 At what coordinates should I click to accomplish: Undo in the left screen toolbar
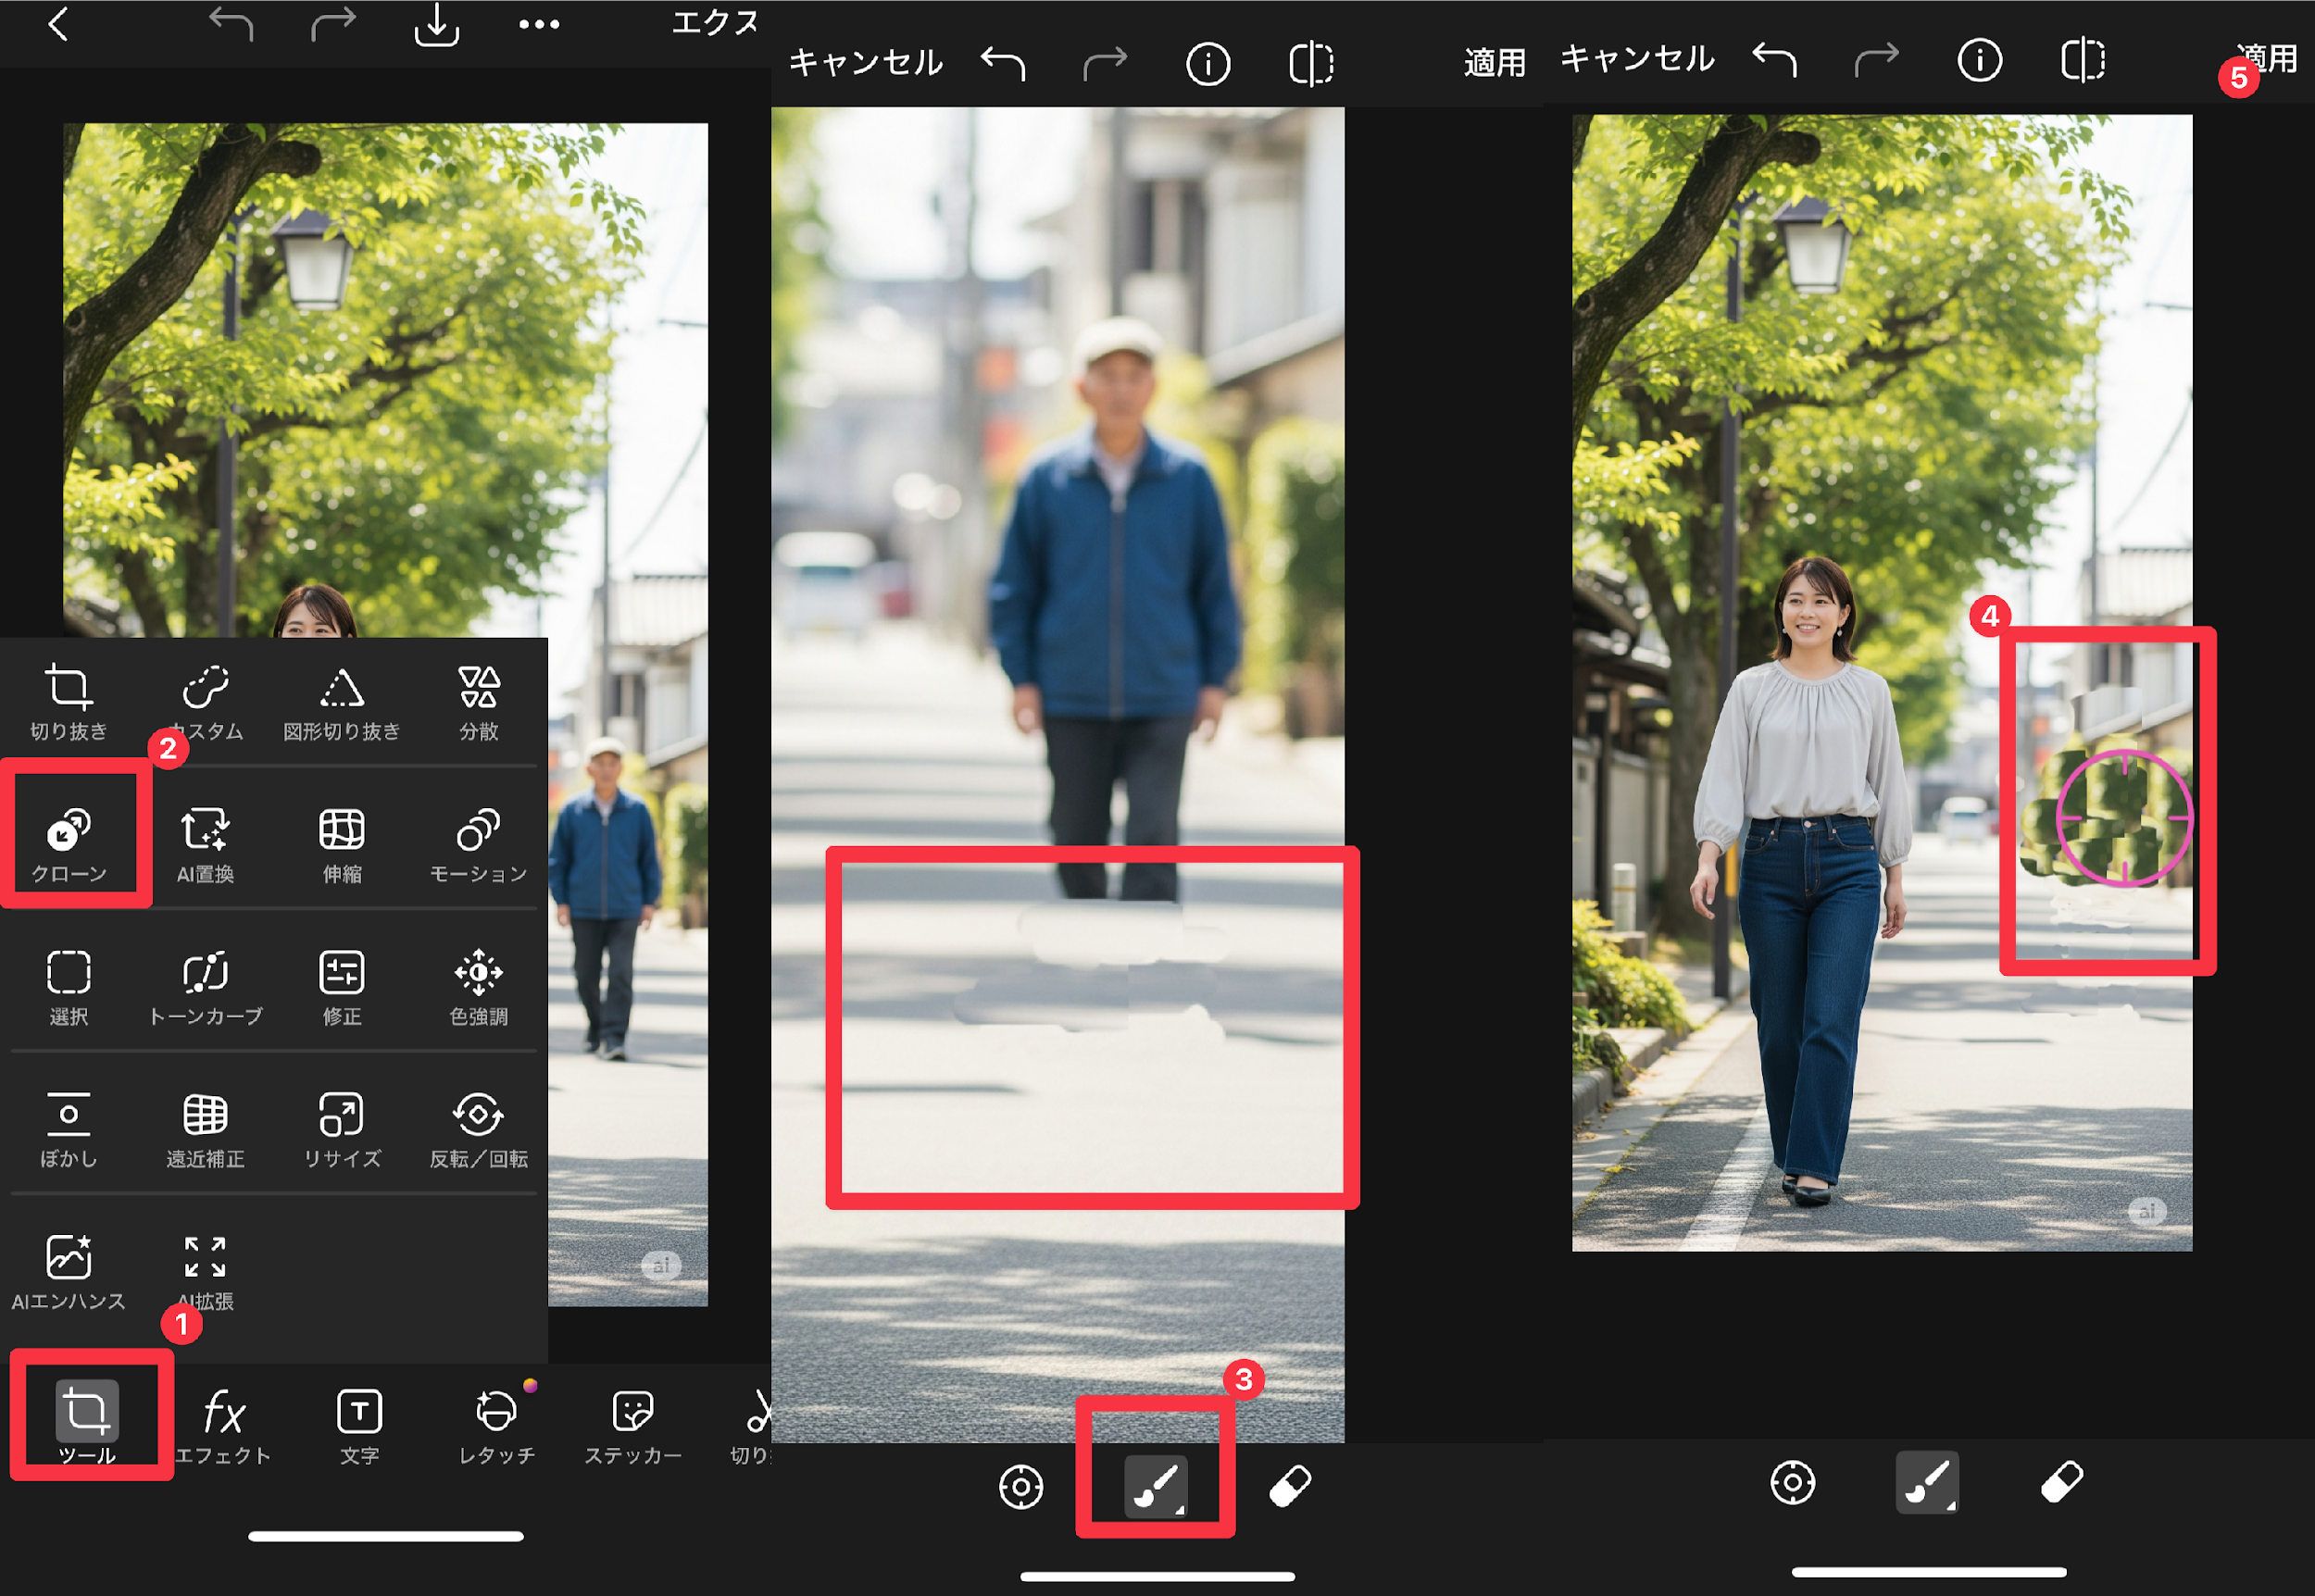(x=231, y=25)
